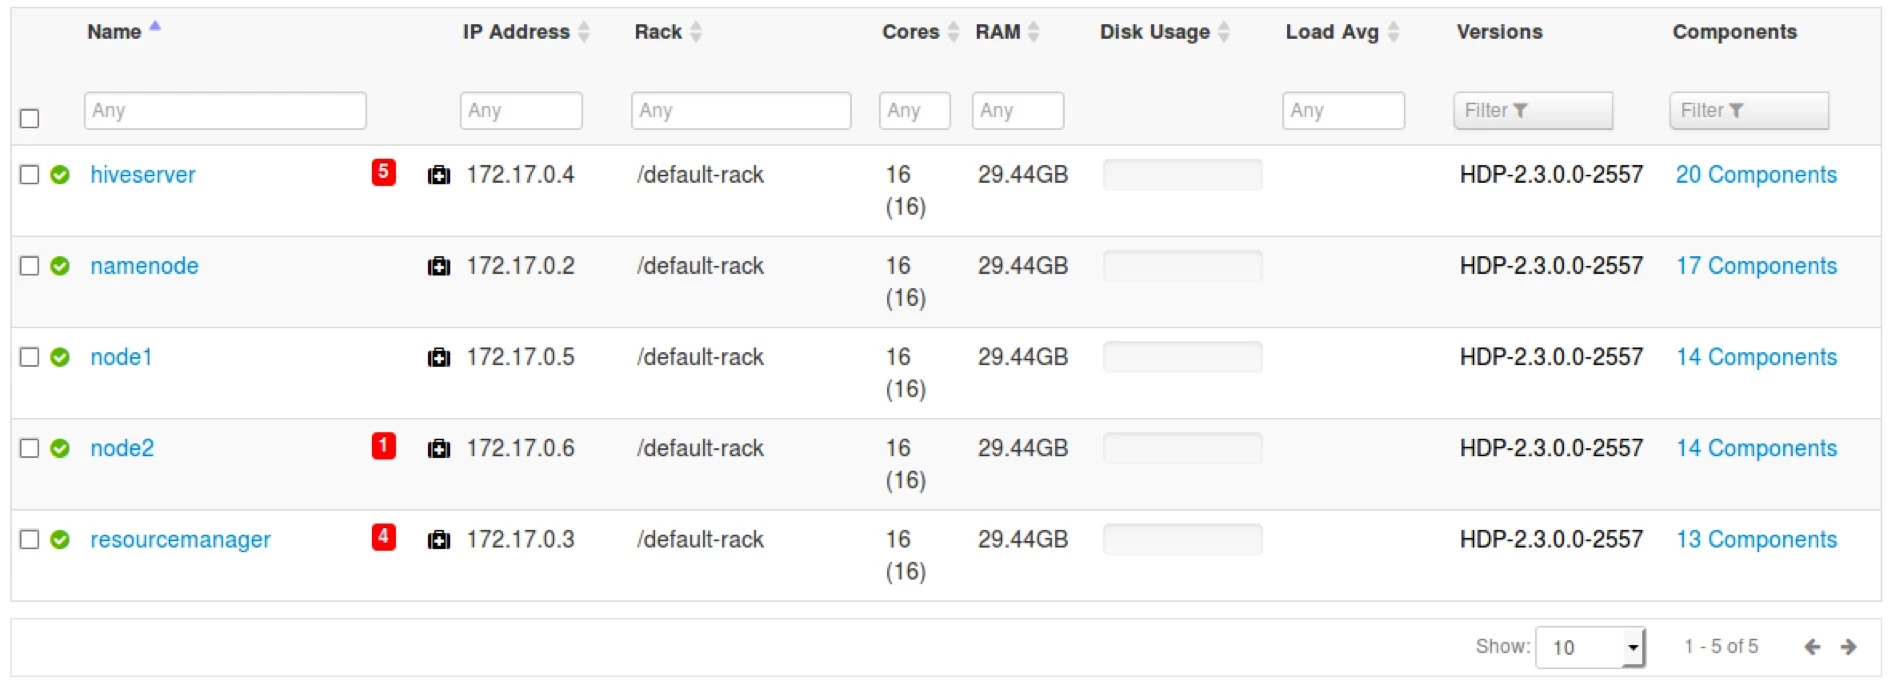Click the medkit icon in namenode row
This screenshot has width=1894, height=687.
pyautogui.click(x=438, y=266)
